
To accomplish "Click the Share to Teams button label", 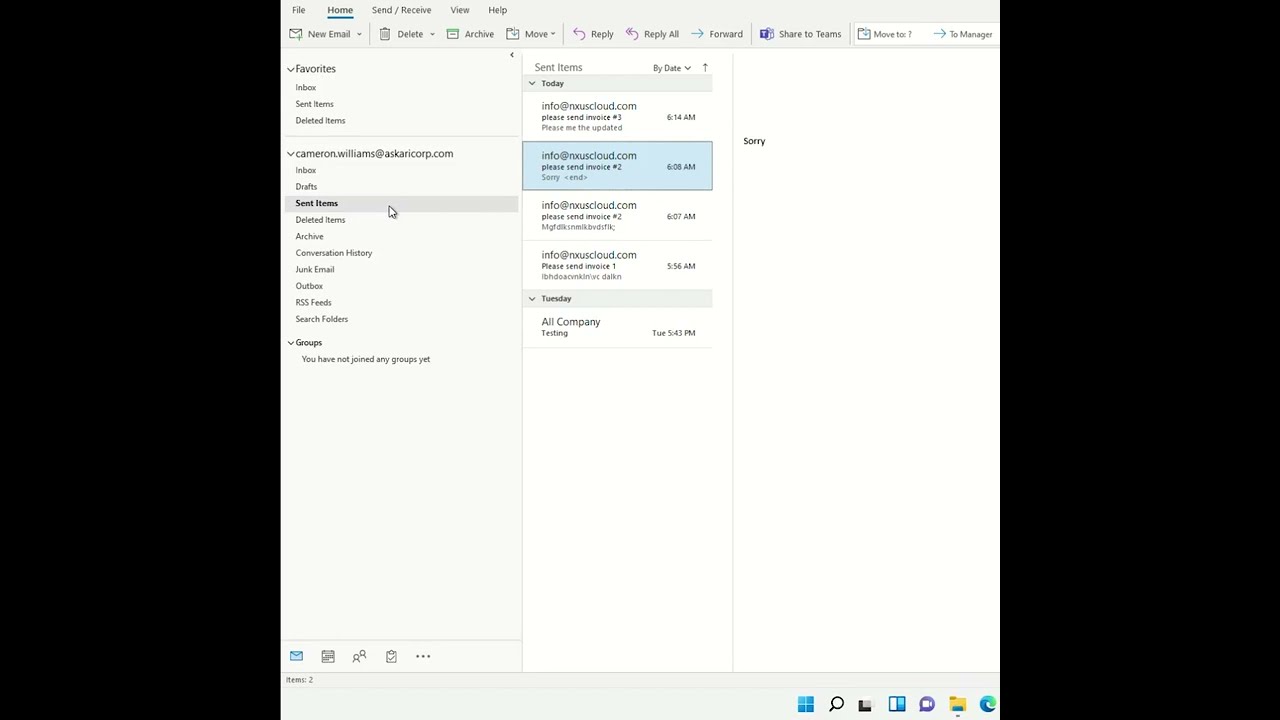I will pos(810,34).
